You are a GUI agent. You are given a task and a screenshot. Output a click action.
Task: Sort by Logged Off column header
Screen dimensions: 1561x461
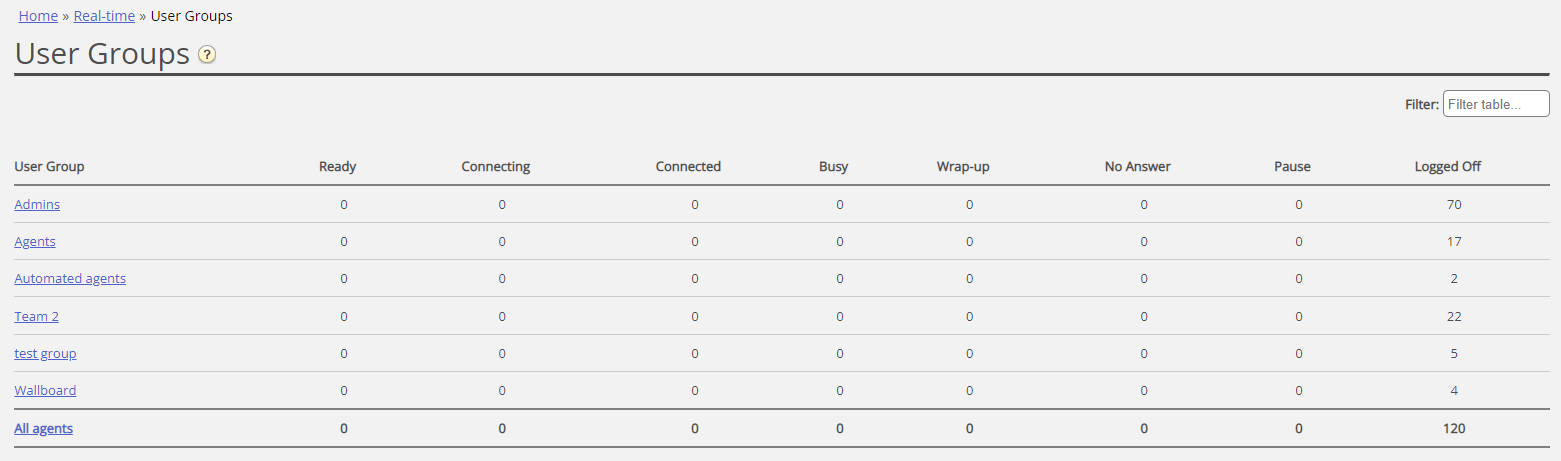pyautogui.click(x=1447, y=166)
